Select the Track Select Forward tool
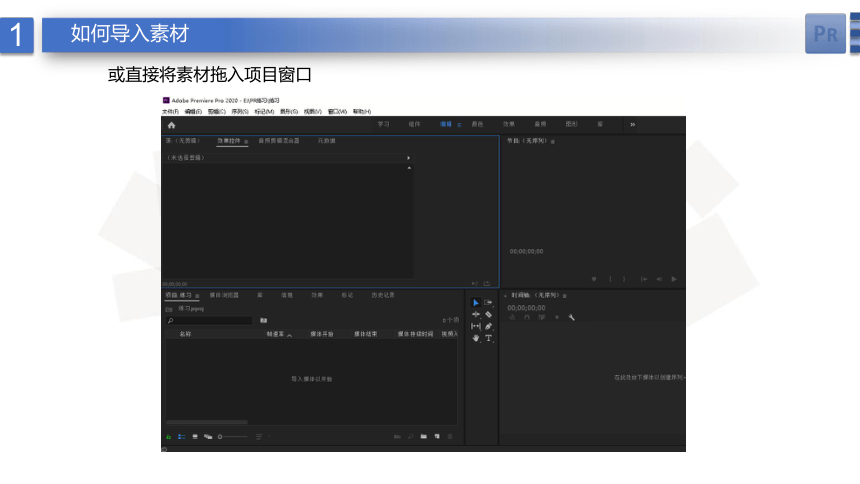Viewport: 860px width, 484px height. (x=488, y=303)
